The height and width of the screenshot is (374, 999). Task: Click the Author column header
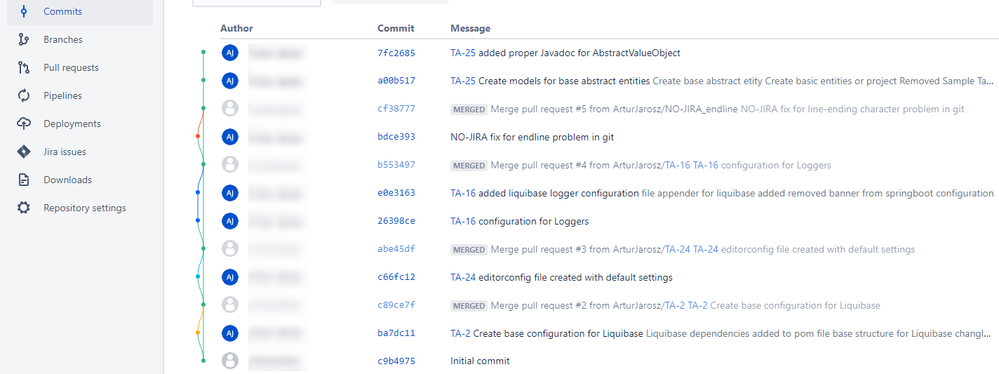click(x=236, y=29)
